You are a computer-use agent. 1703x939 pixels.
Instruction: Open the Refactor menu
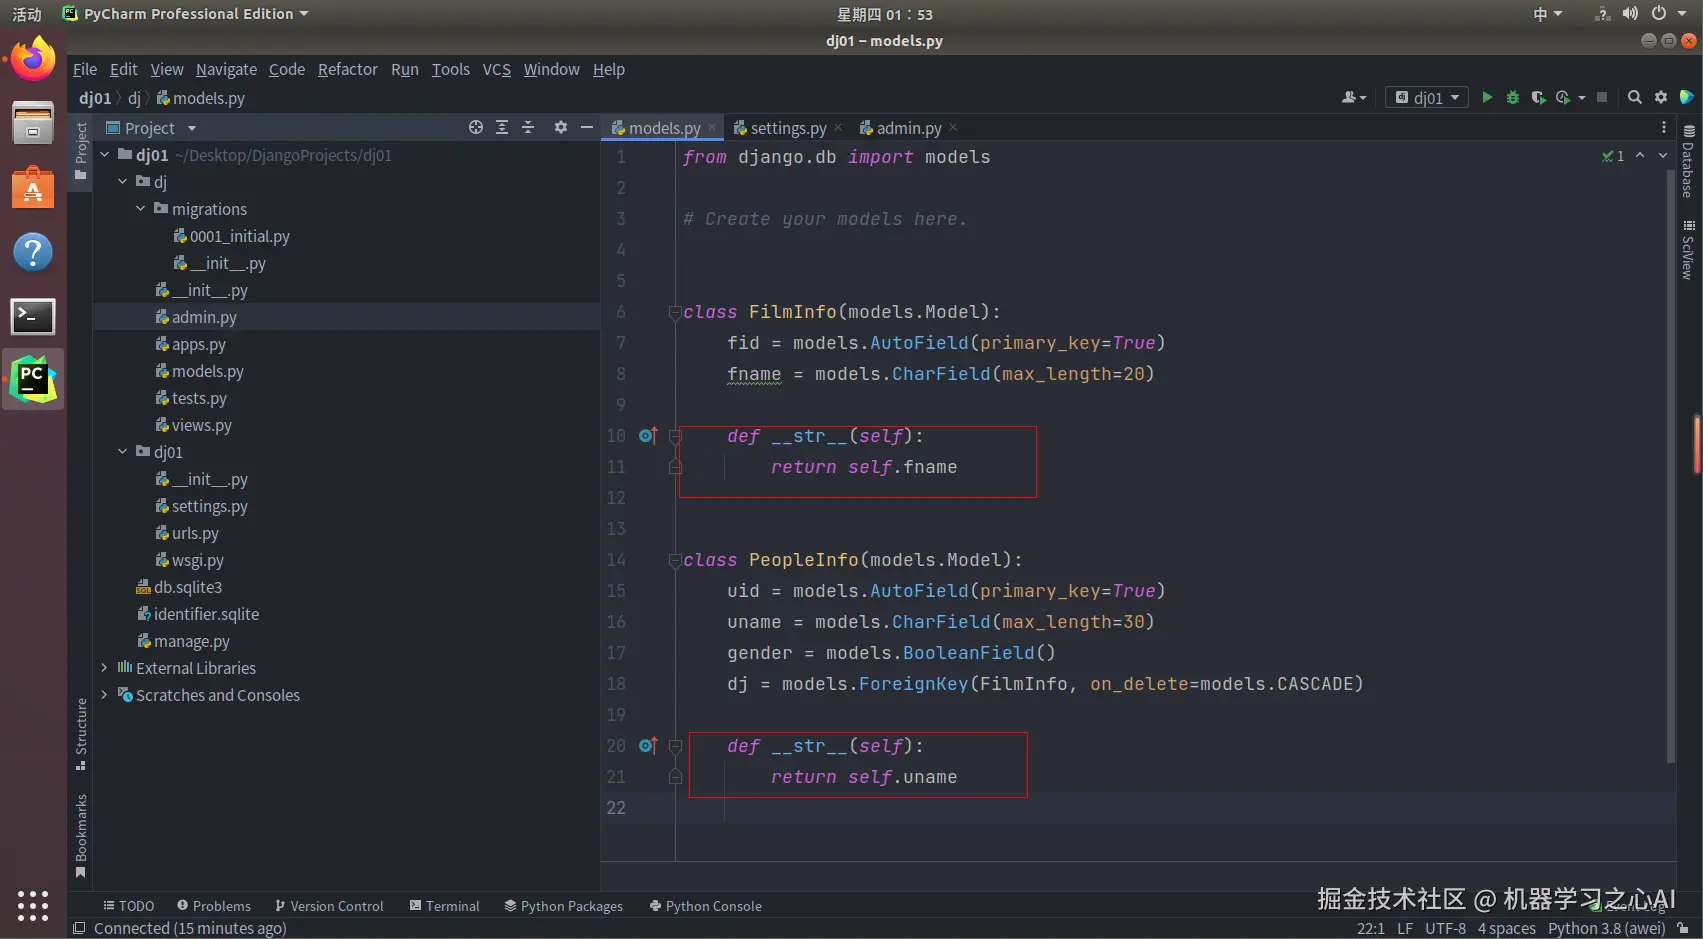coord(347,69)
